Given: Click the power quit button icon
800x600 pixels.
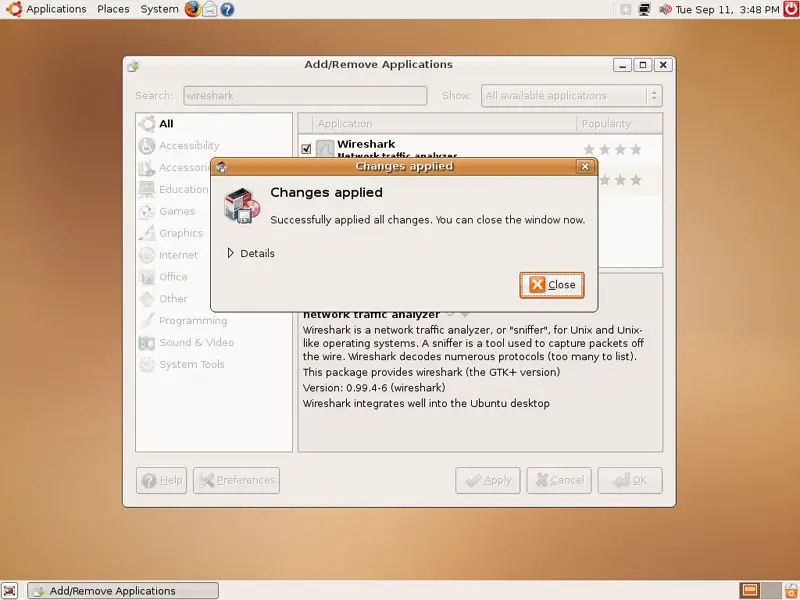Looking at the screenshot, I should [x=791, y=9].
